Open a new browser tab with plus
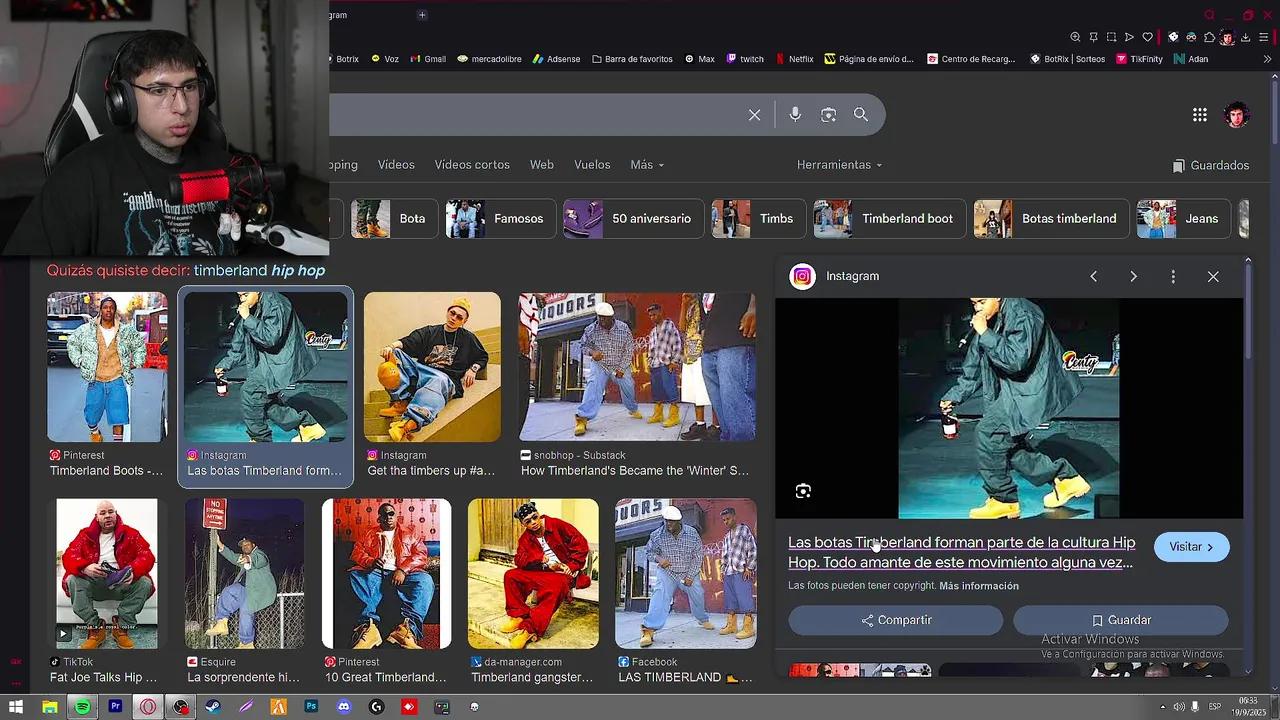This screenshot has height=720, width=1280. 422,15
